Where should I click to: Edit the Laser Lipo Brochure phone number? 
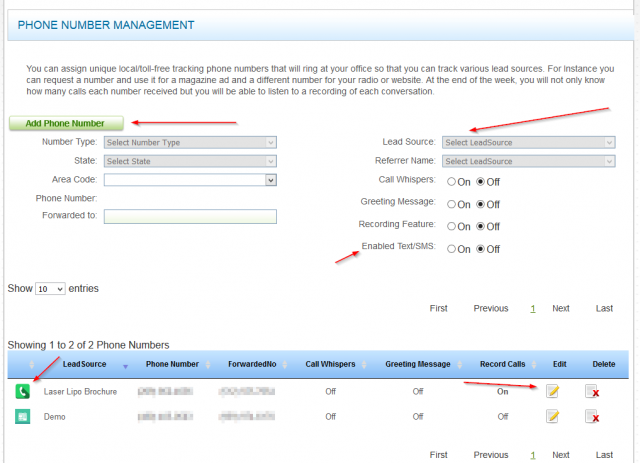click(x=553, y=391)
